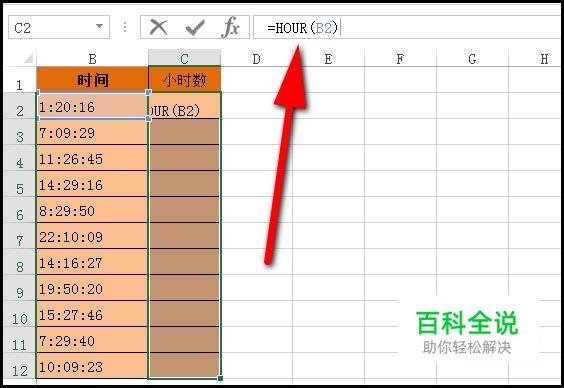Click the formula bar with =HOUR(B2)
Viewport: 564px width, 388px height.
(x=408, y=27)
